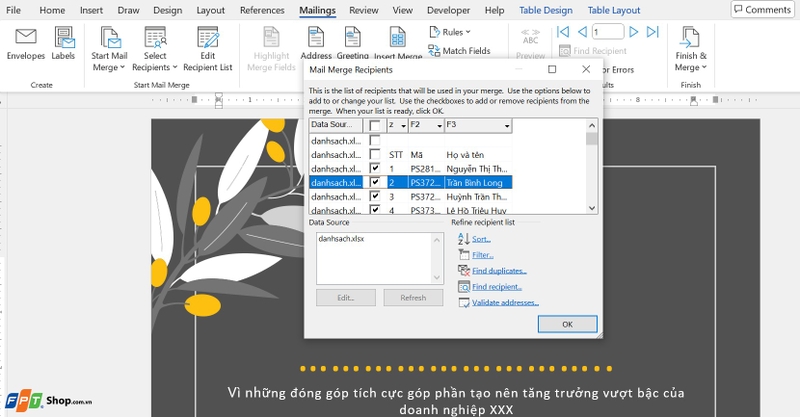Image resolution: width=800 pixels, height=417 pixels.
Task: Go to next record arrow
Action: [634, 32]
